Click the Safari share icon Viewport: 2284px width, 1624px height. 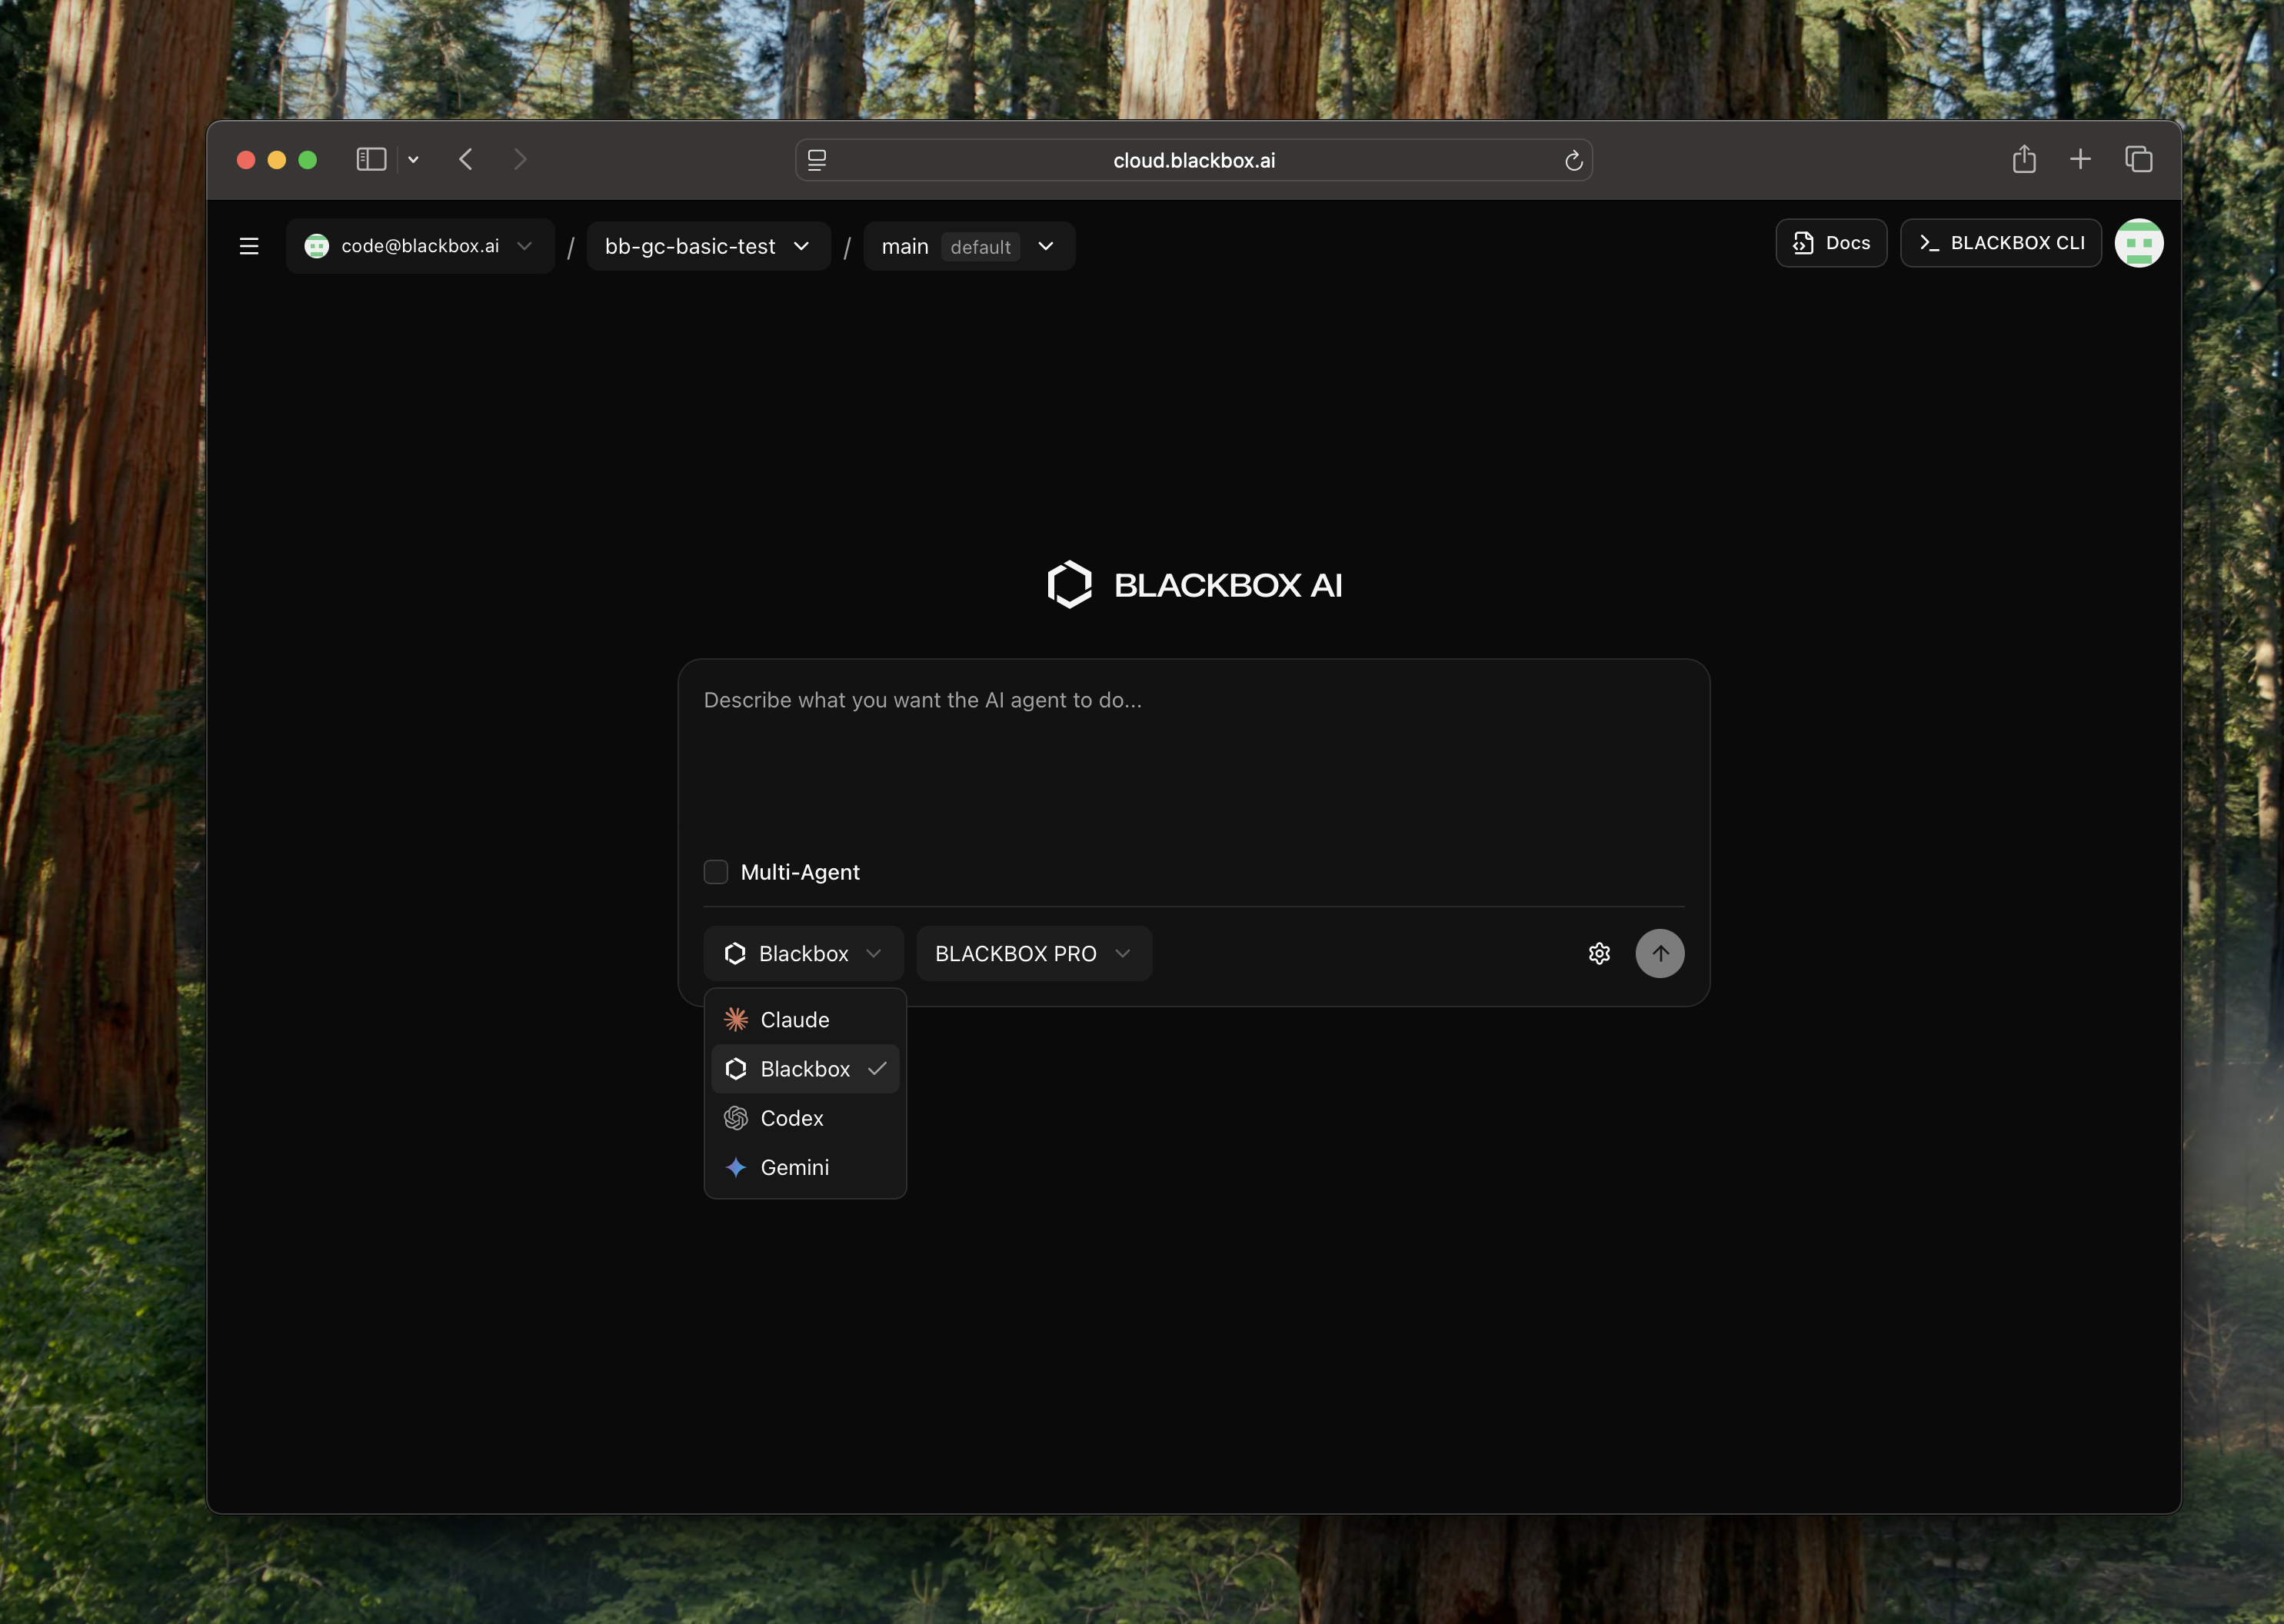pos(2024,159)
